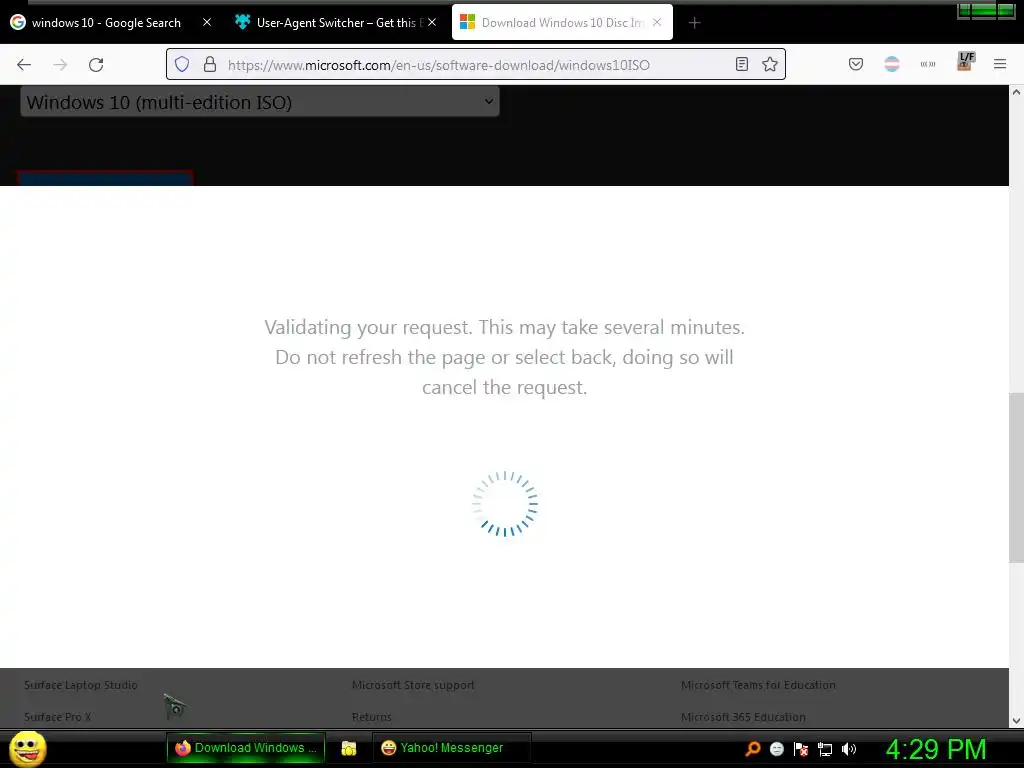Select the Download Windows 10 Disc Image tab
The image size is (1024, 768).
click(562, 23)
